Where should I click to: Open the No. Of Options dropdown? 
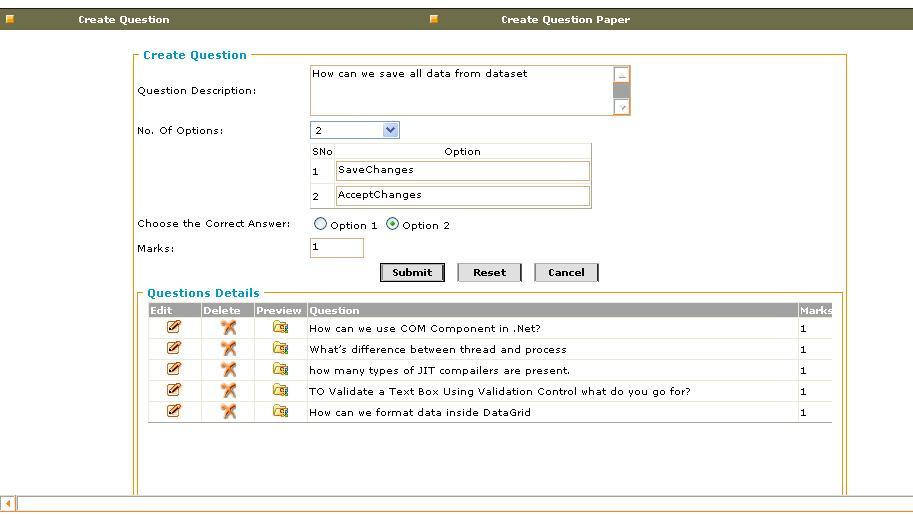(x=390, y=130)
